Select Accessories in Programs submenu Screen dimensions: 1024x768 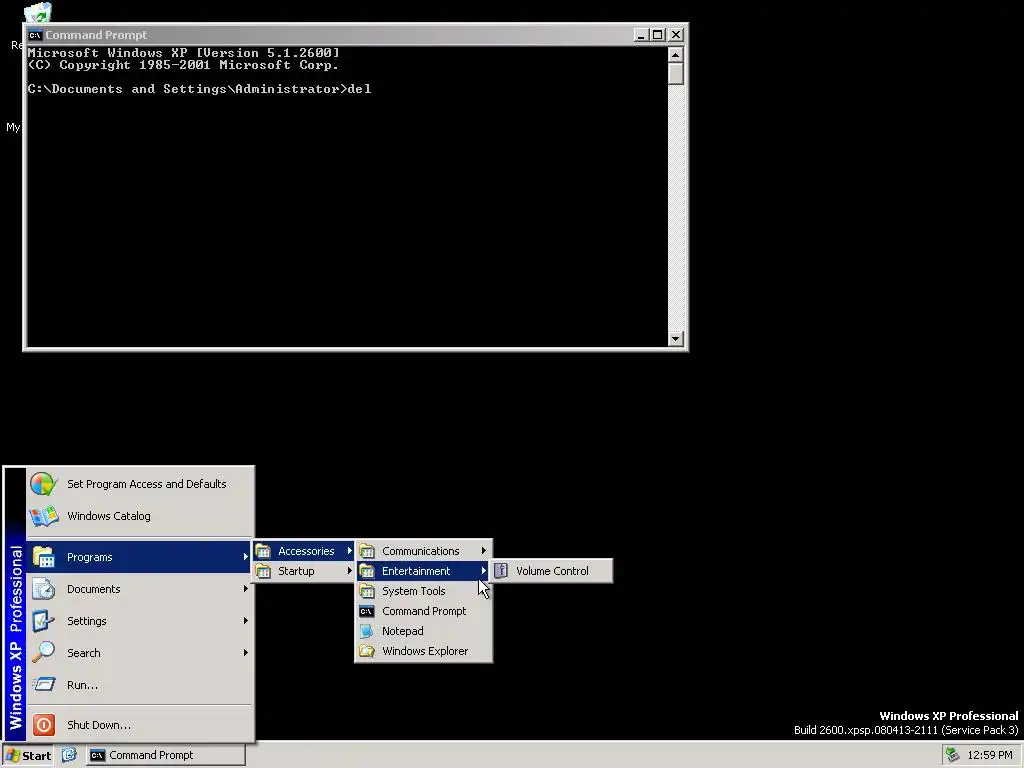pyautogui.click(x=304, y=551)
